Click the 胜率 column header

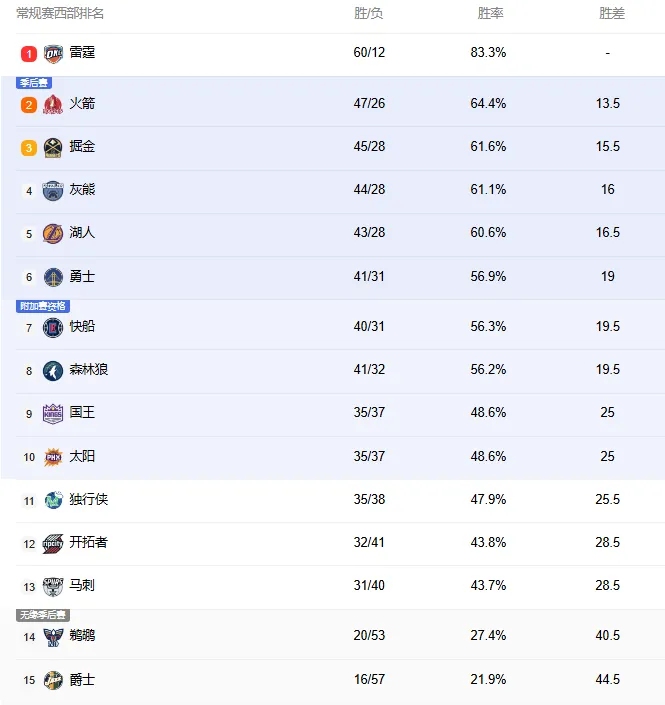click(x=490, y=13)
